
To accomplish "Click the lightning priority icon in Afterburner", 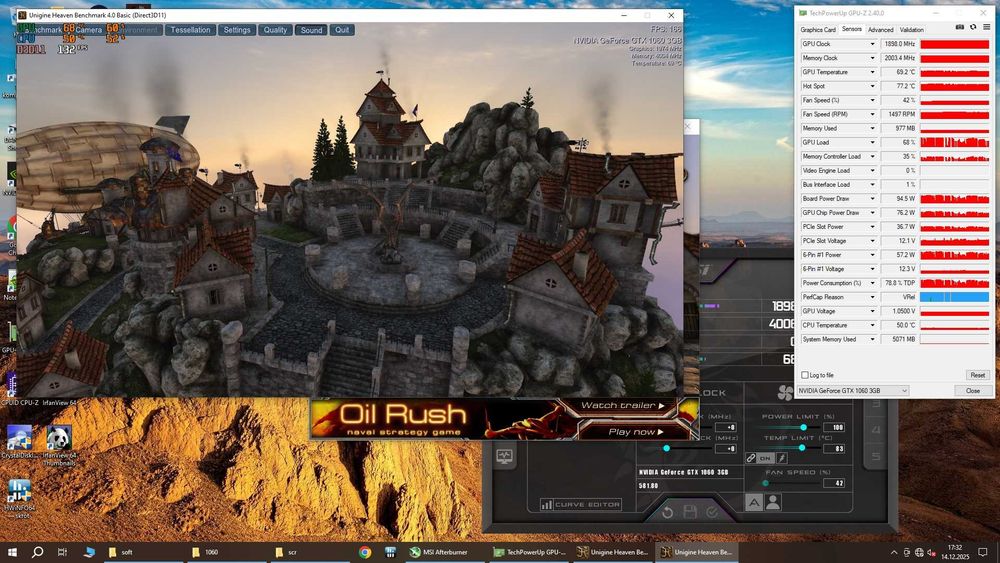I will [781, 458].
